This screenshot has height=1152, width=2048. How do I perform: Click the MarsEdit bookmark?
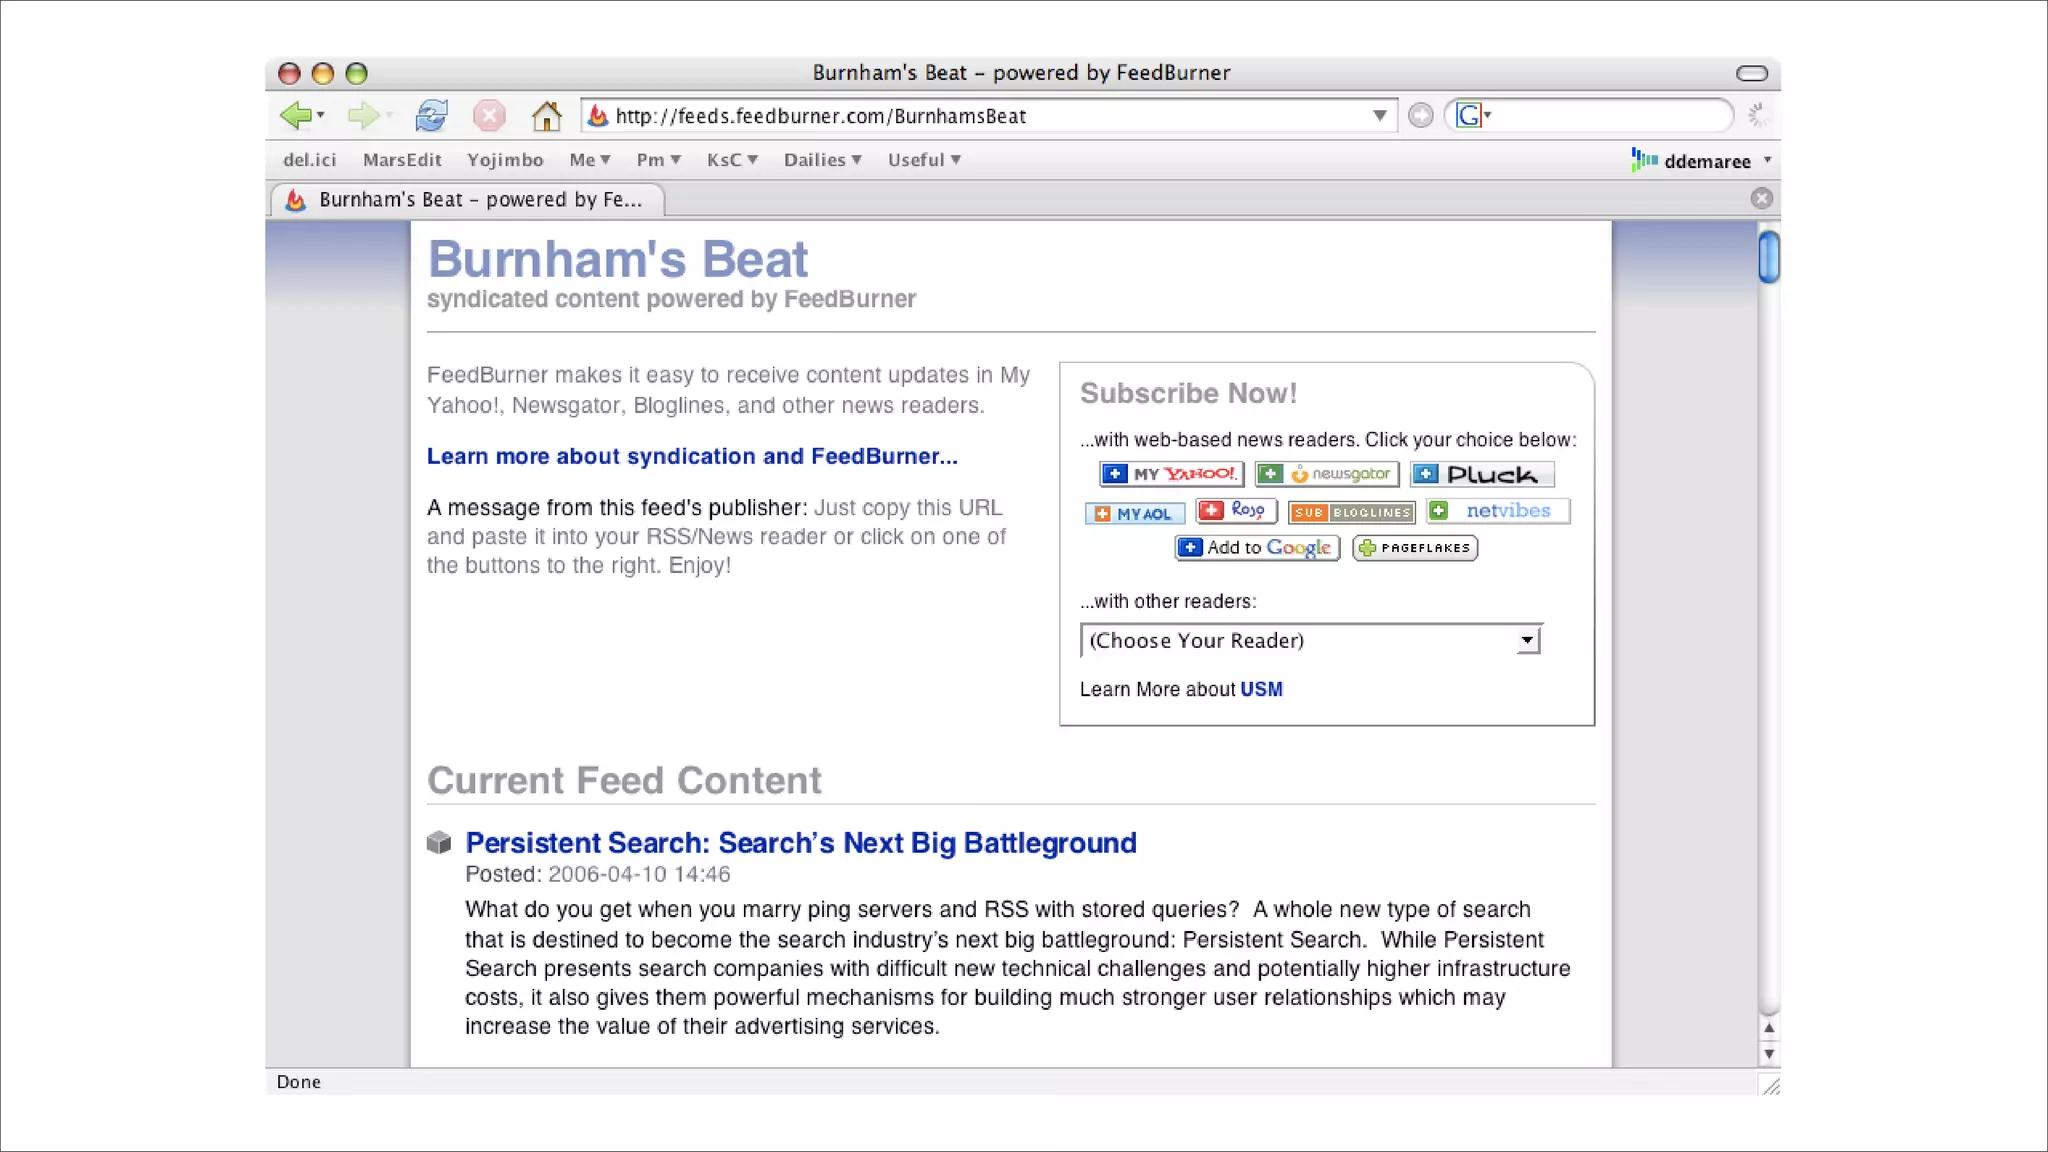click(x=402, y=160)
